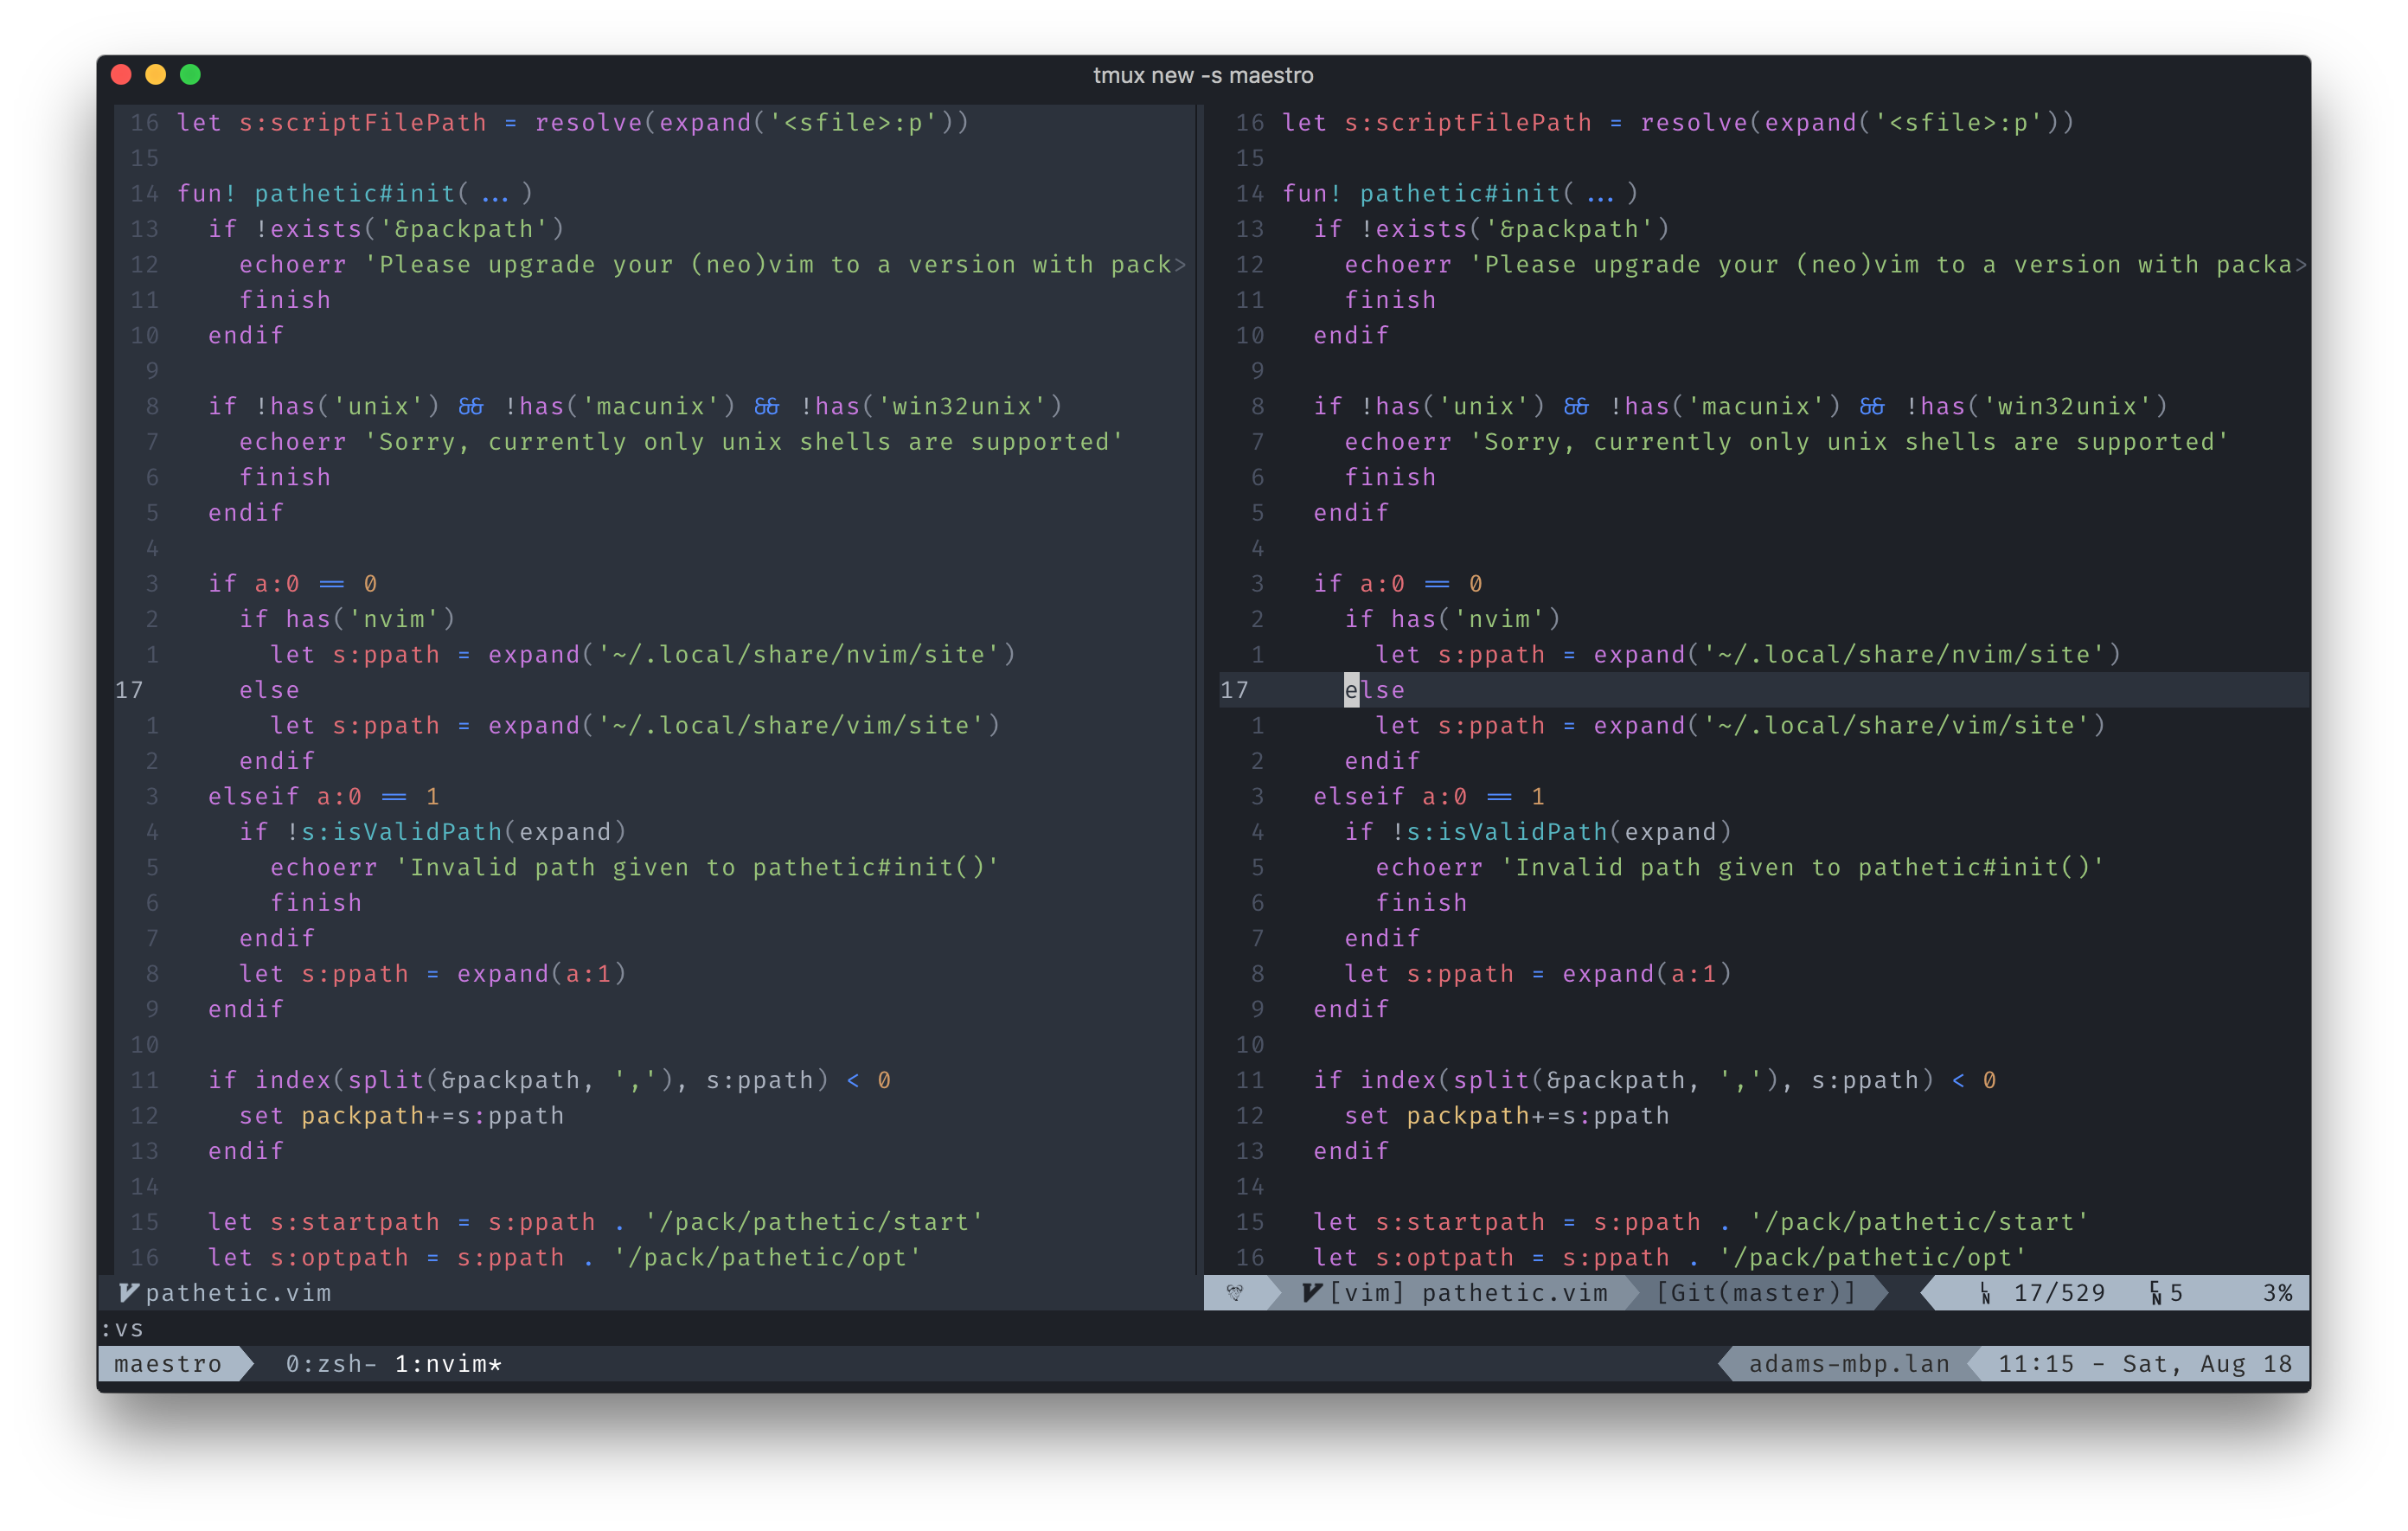This screenshot has height=1531, width=2408.
Task: Select tmux window 1:nvim
Action: (447, 1364)
